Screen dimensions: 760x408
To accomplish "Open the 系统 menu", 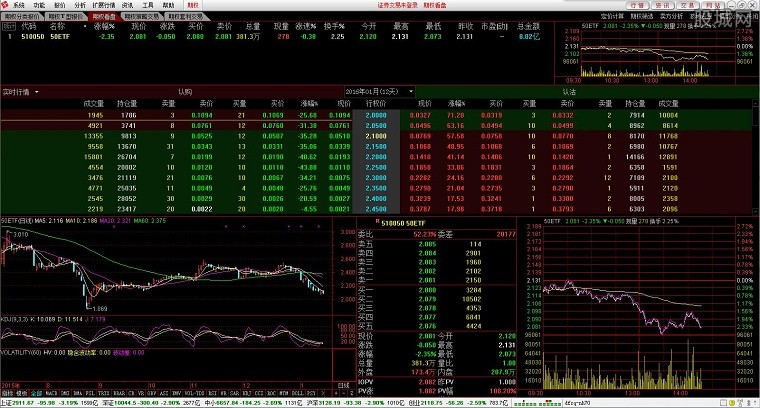I will click(18, 5).
